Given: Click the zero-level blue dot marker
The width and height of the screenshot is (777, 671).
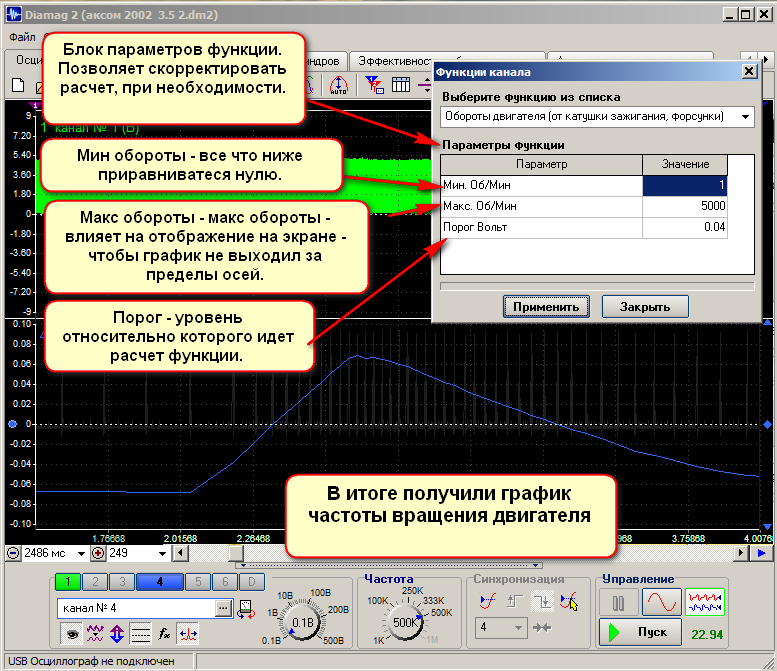Looking at the screenshot, I should click(13, 424).
